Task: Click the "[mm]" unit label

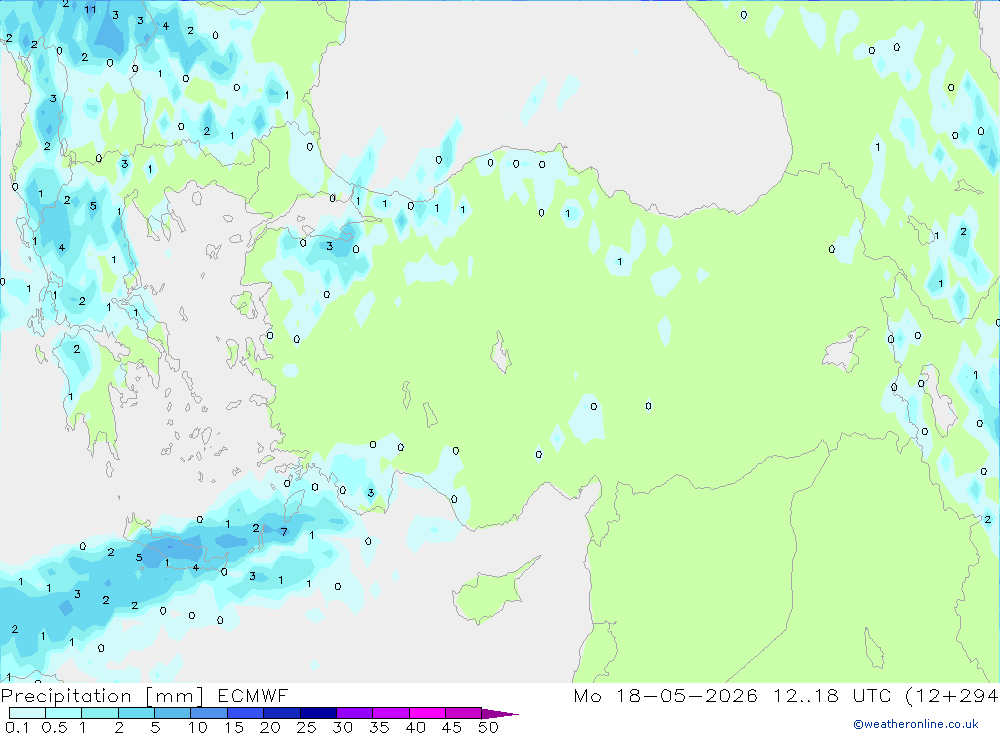Action: (175, 696)
